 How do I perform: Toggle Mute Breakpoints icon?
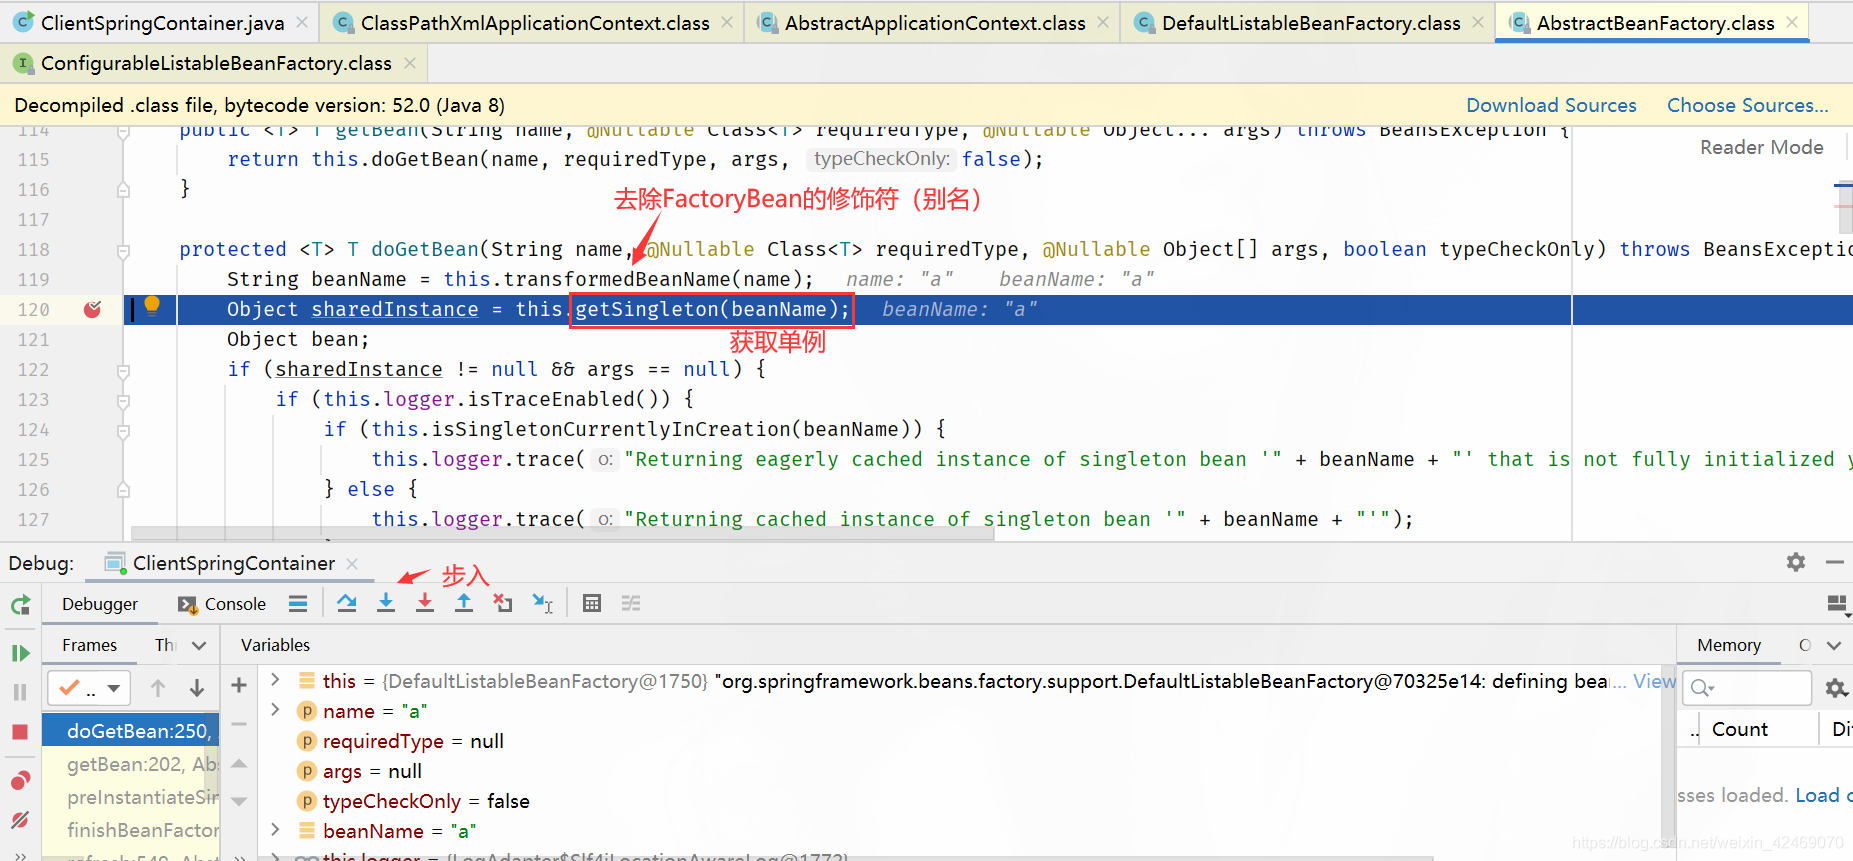[x=20, y=820]
